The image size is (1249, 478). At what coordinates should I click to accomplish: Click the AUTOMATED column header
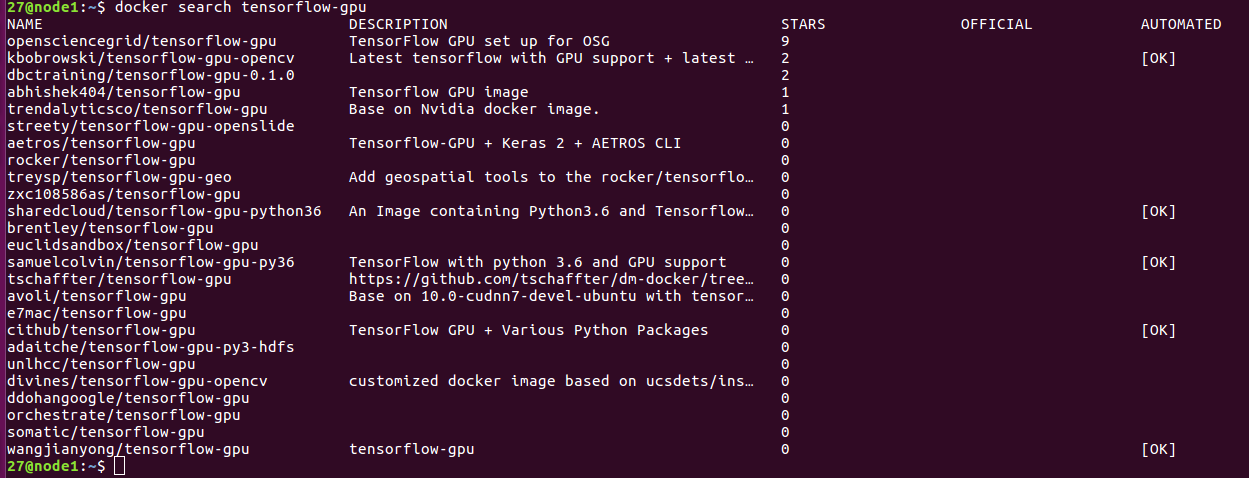click(1181, 24)
